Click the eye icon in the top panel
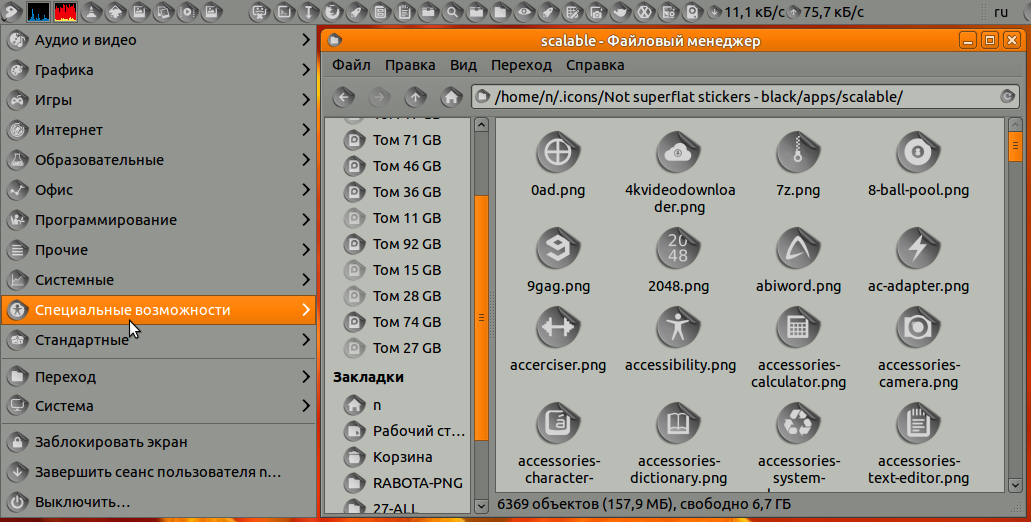This screenshot has width=1031, height=522. 524,11
